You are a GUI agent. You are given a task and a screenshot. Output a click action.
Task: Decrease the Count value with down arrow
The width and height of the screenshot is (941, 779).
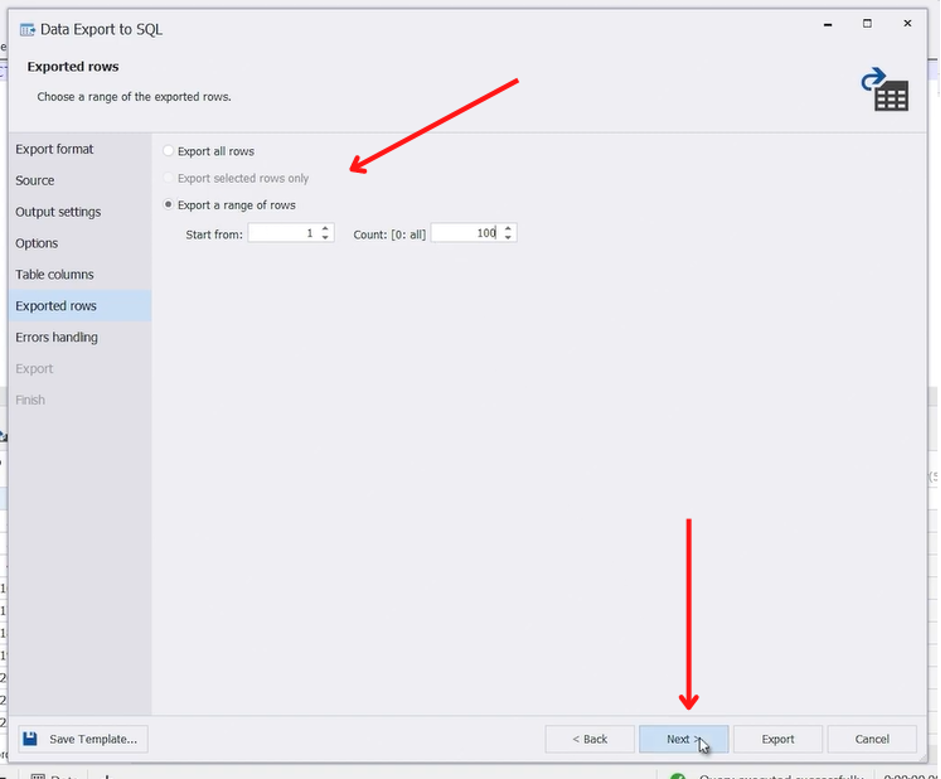point(508,237)
